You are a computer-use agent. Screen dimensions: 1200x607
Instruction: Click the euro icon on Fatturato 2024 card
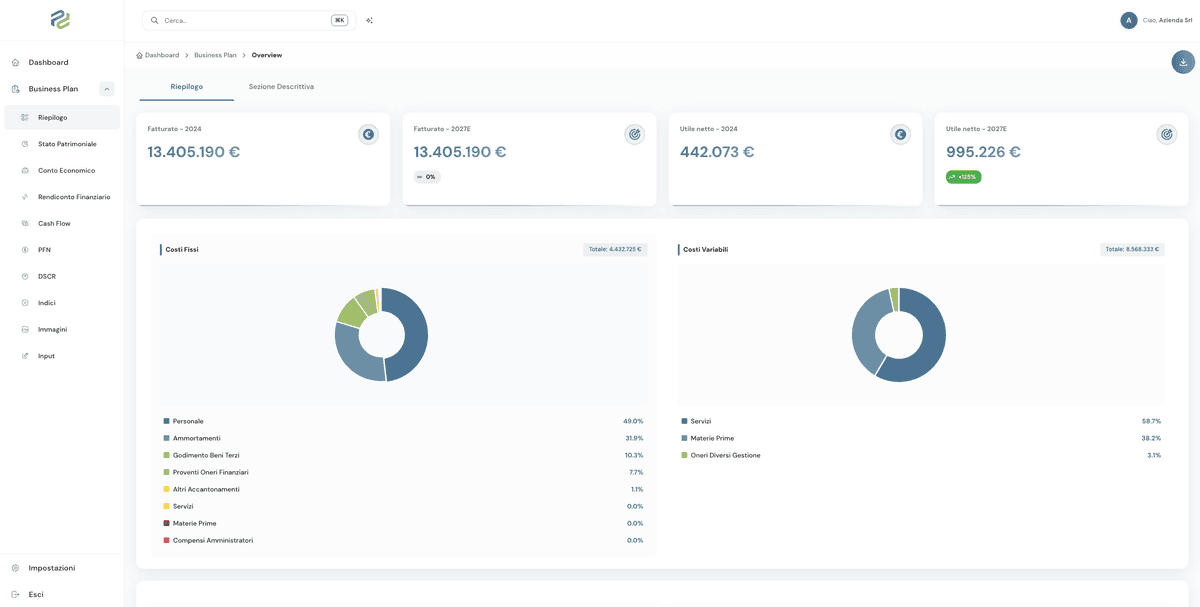coord(368,134)
